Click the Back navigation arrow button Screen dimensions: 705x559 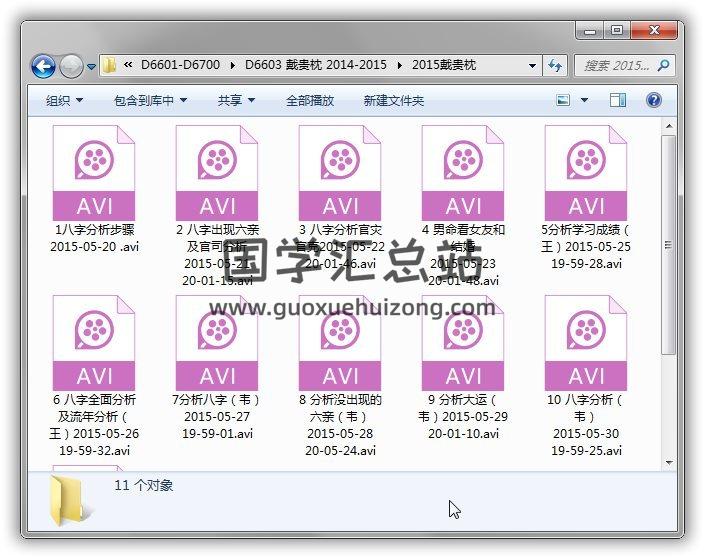coord(43,67)
